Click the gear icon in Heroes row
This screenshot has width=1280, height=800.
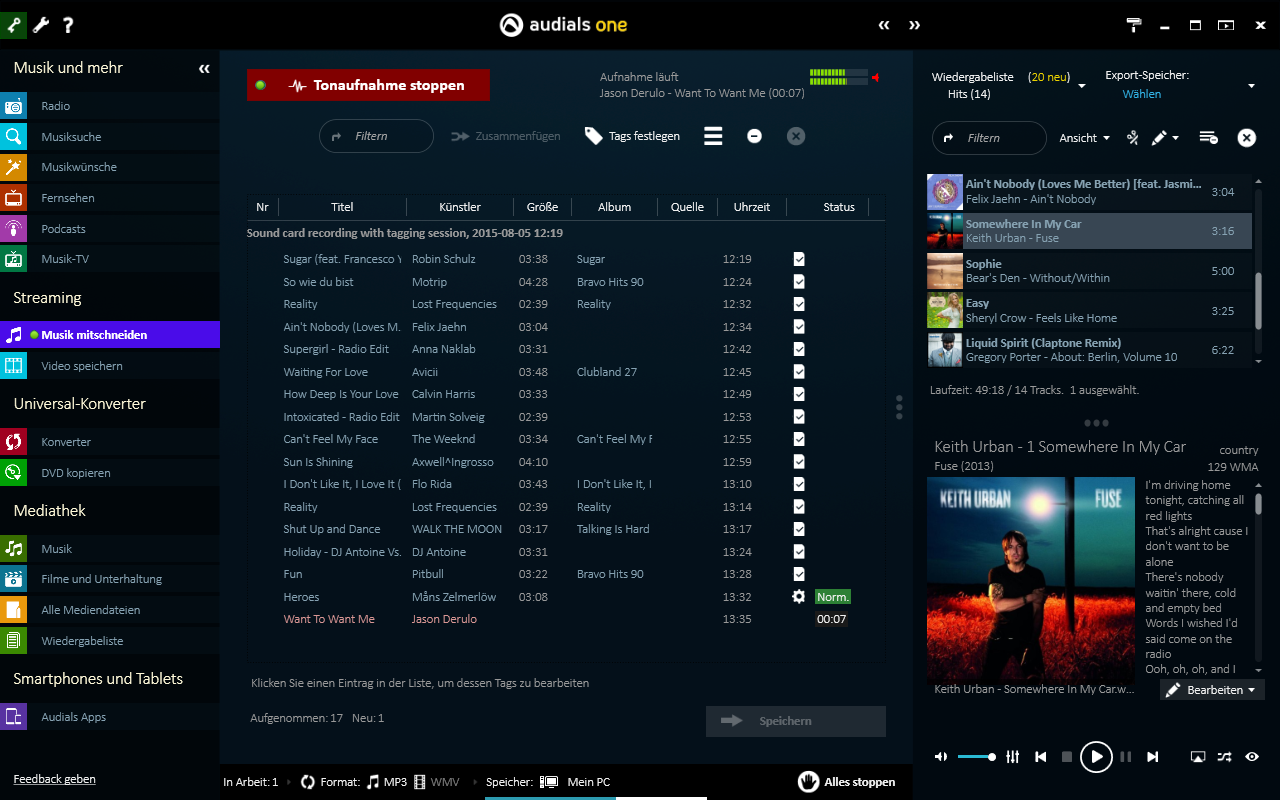pos(798,597)
